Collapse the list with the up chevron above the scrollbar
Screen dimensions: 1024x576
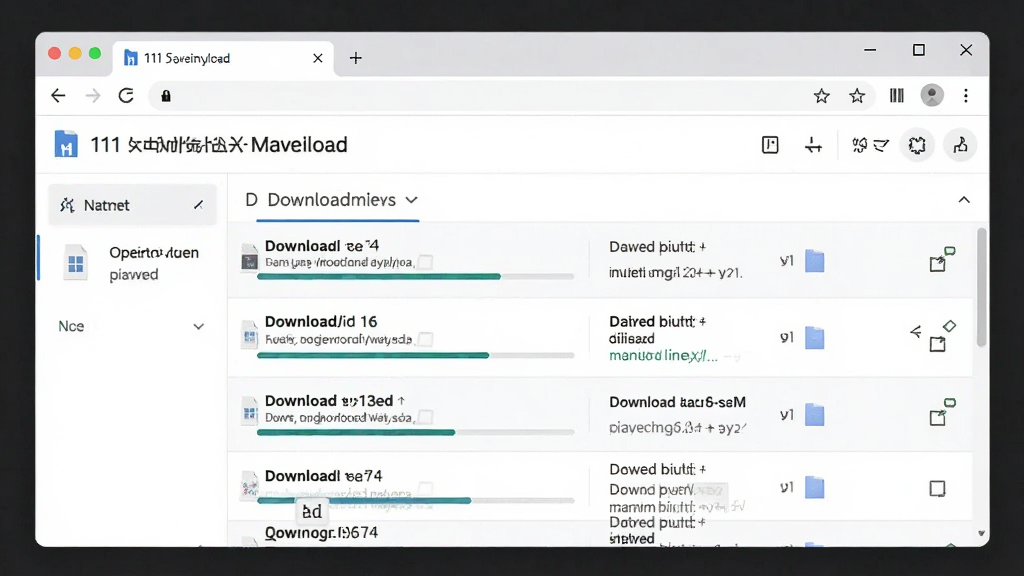(x=964, y=200)
